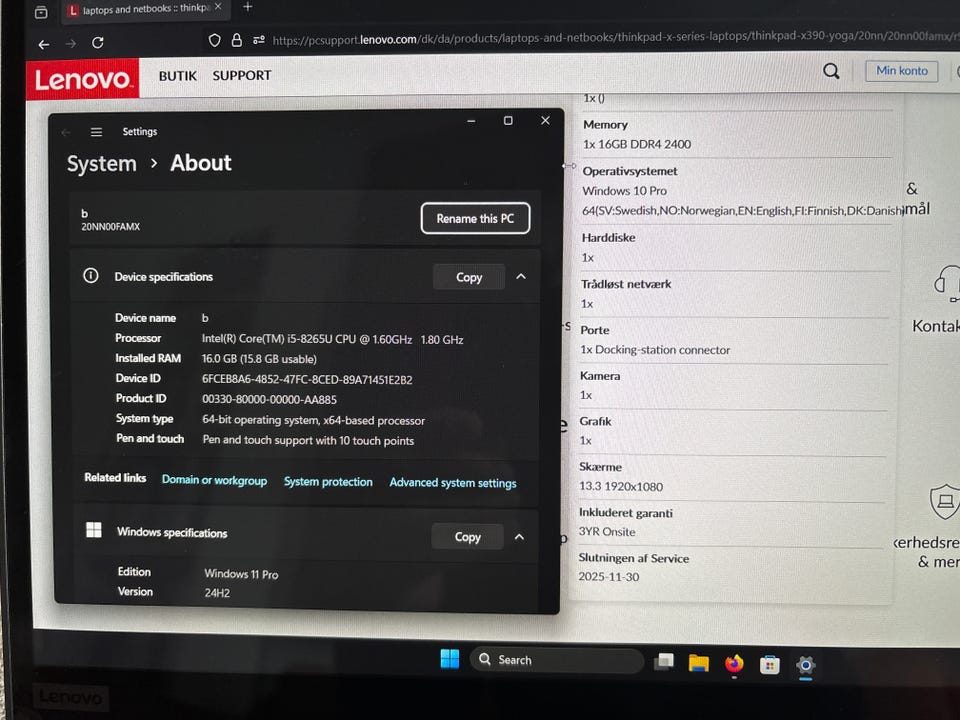Click the Settings gear on taskbar
This screenshot has height=720, width=960.
(806, 666)
